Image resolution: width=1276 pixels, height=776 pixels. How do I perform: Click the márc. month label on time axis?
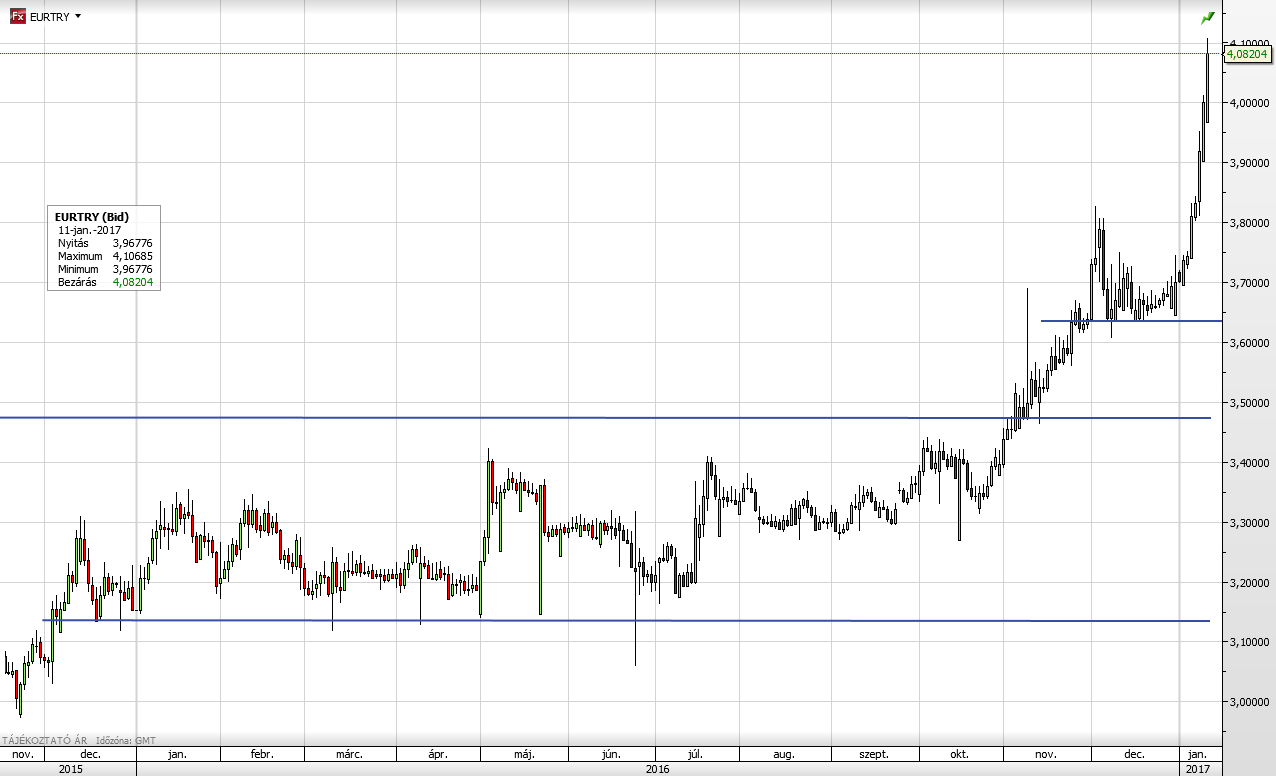click(348, 754)
